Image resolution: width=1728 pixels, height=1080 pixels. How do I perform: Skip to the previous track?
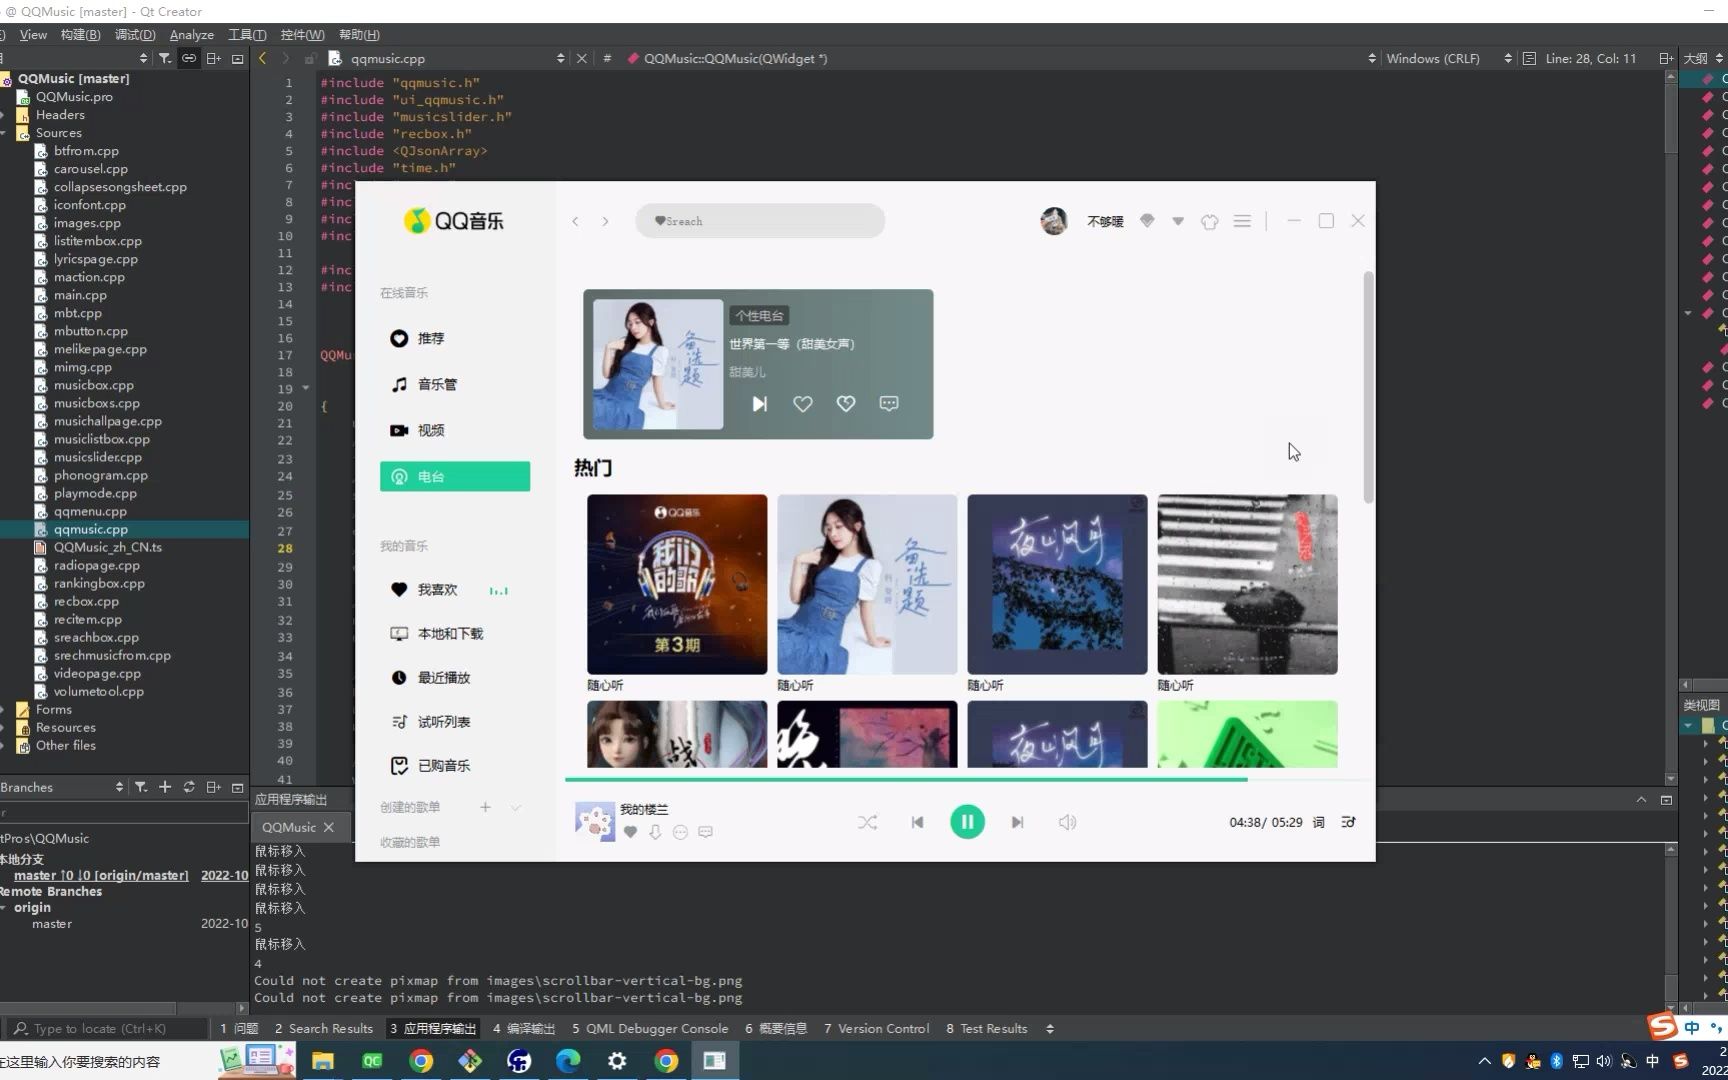click(x=917, y=822)
